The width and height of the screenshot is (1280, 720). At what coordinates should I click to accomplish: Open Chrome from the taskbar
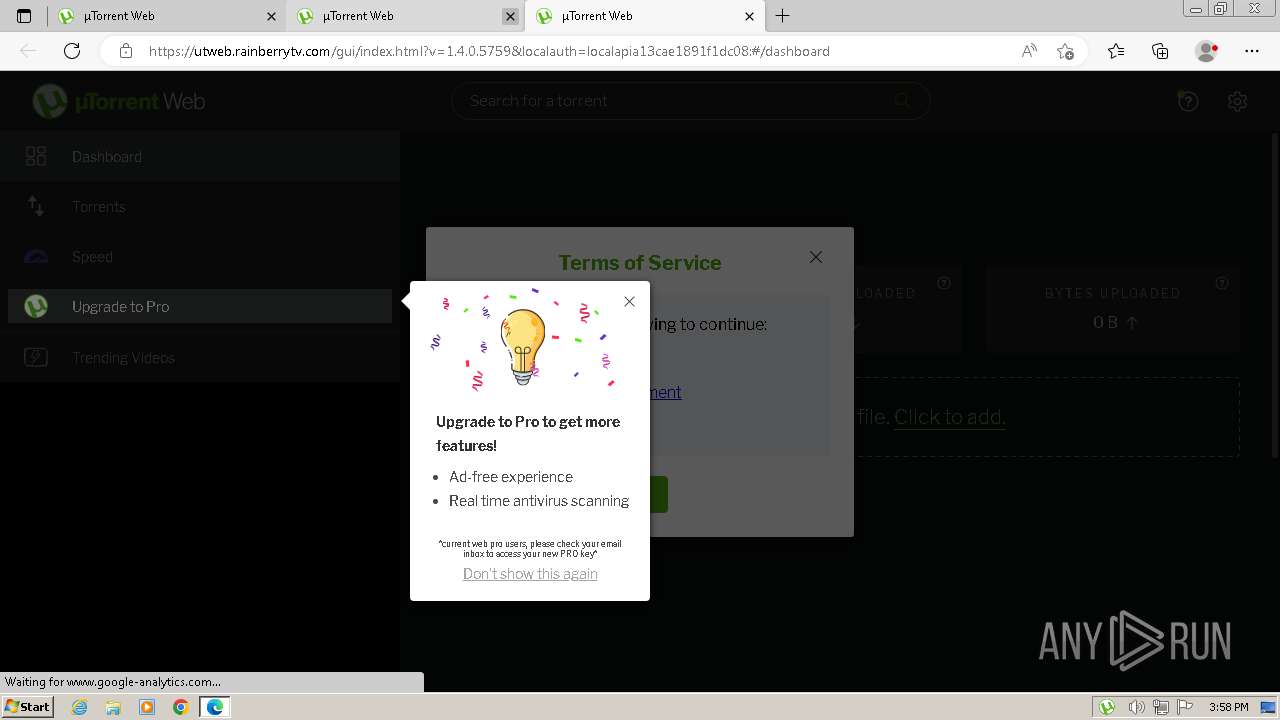[x=181, y=707]
